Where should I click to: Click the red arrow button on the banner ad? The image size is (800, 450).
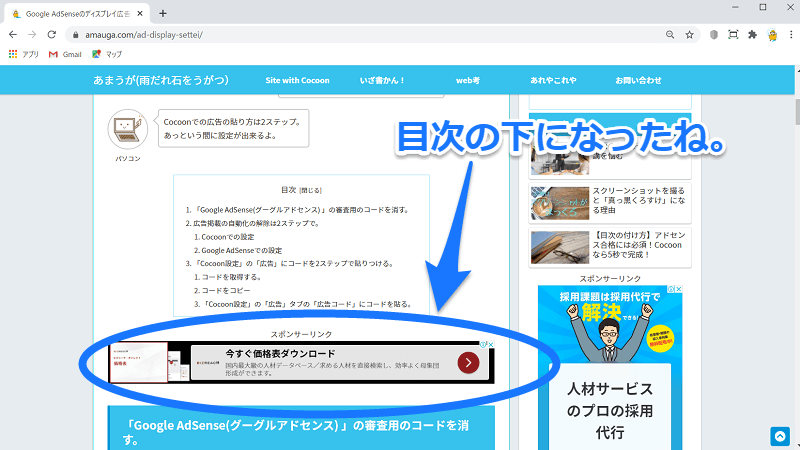tap(468, 363)
